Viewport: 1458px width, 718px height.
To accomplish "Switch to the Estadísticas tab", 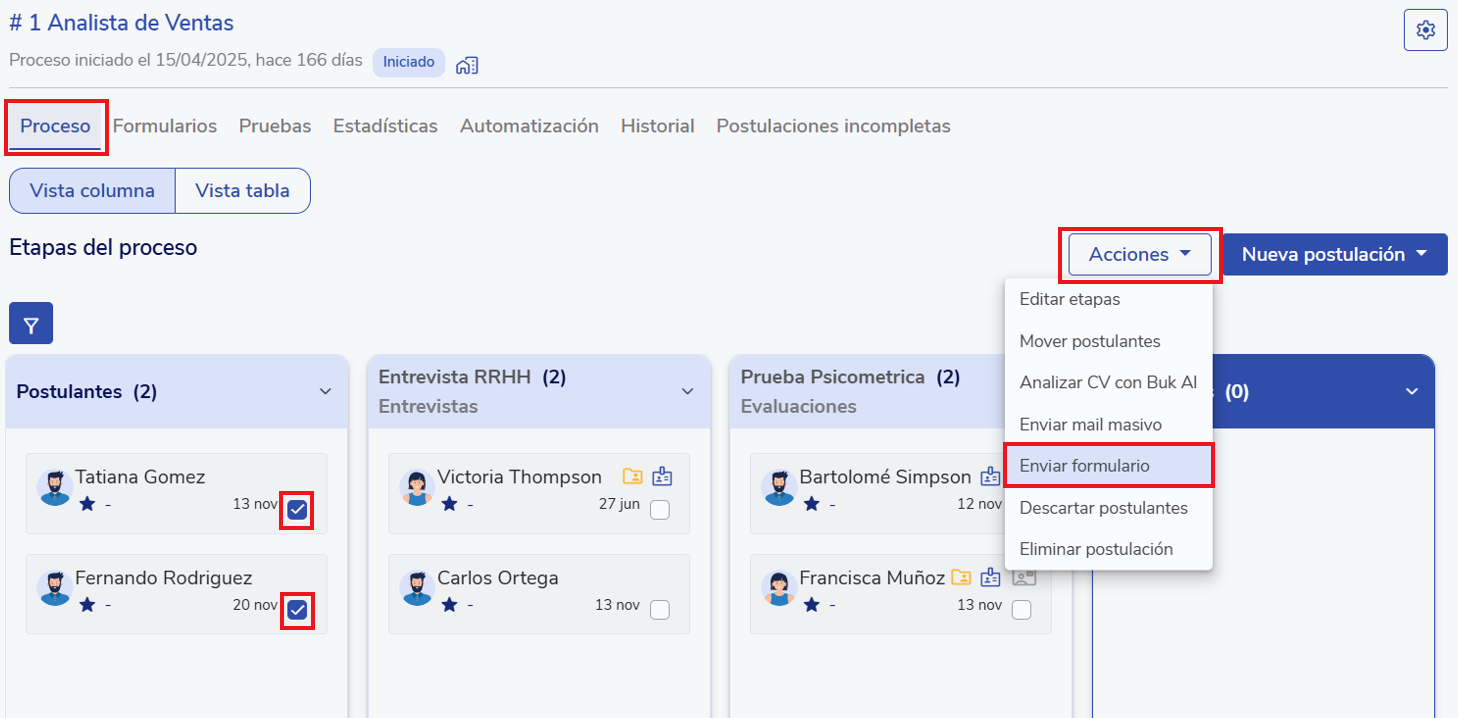I will click(x=385, y=127).
